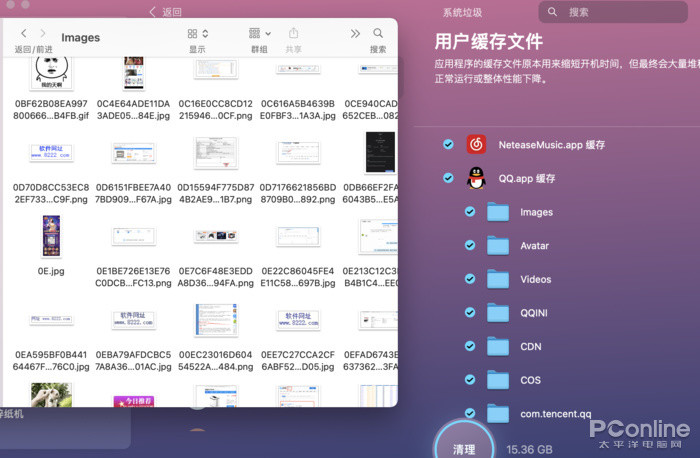
Task: Select file 0C616A5B4639B...1A3A.jpg
Action: (x=298, y=110)
